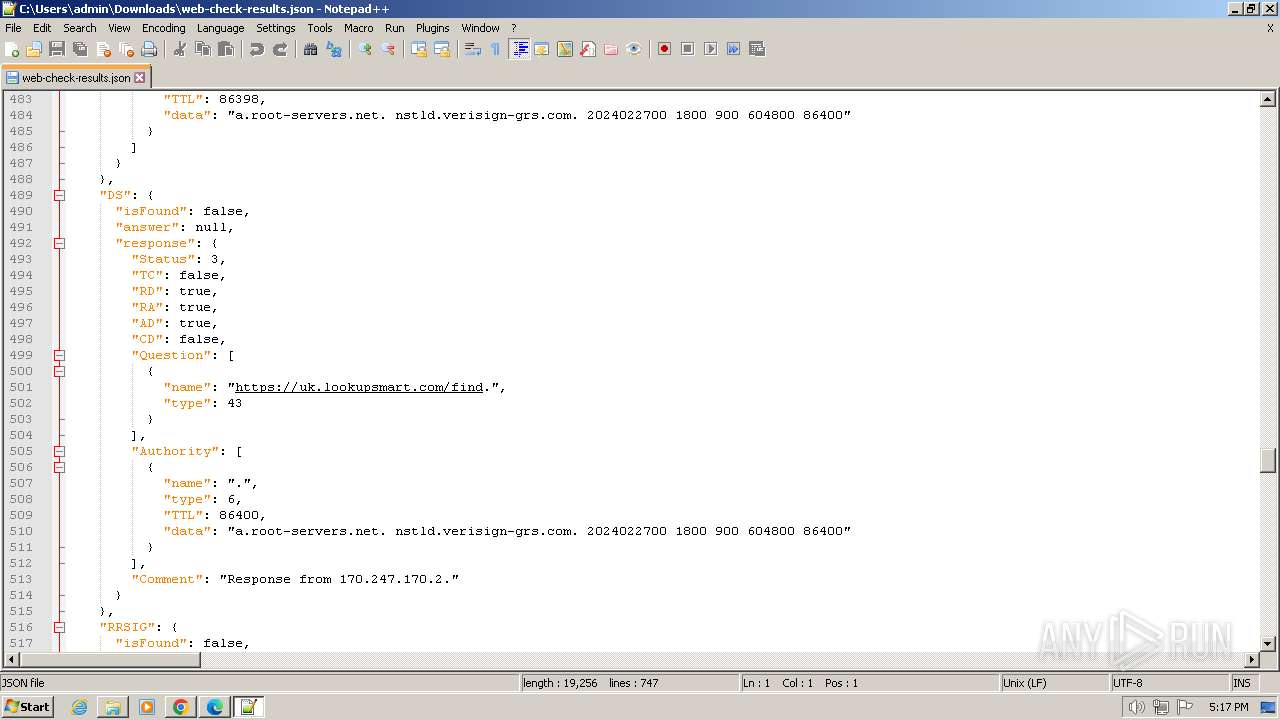The width and height of the screenshot is (1280, 720).
Task: Click the Close All toolbar icon
Action: (x=126, y=49)
